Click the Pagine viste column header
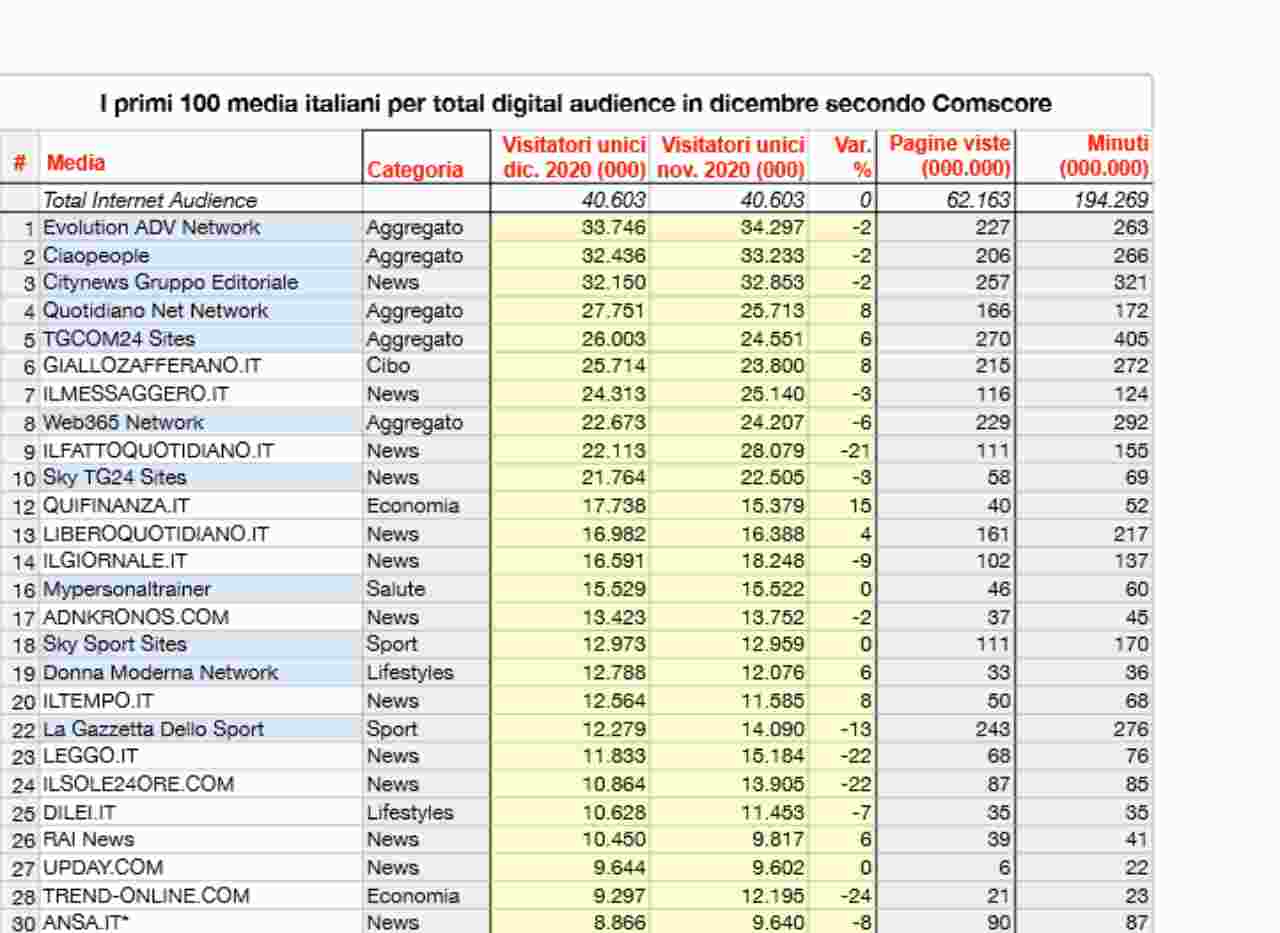 950,156
